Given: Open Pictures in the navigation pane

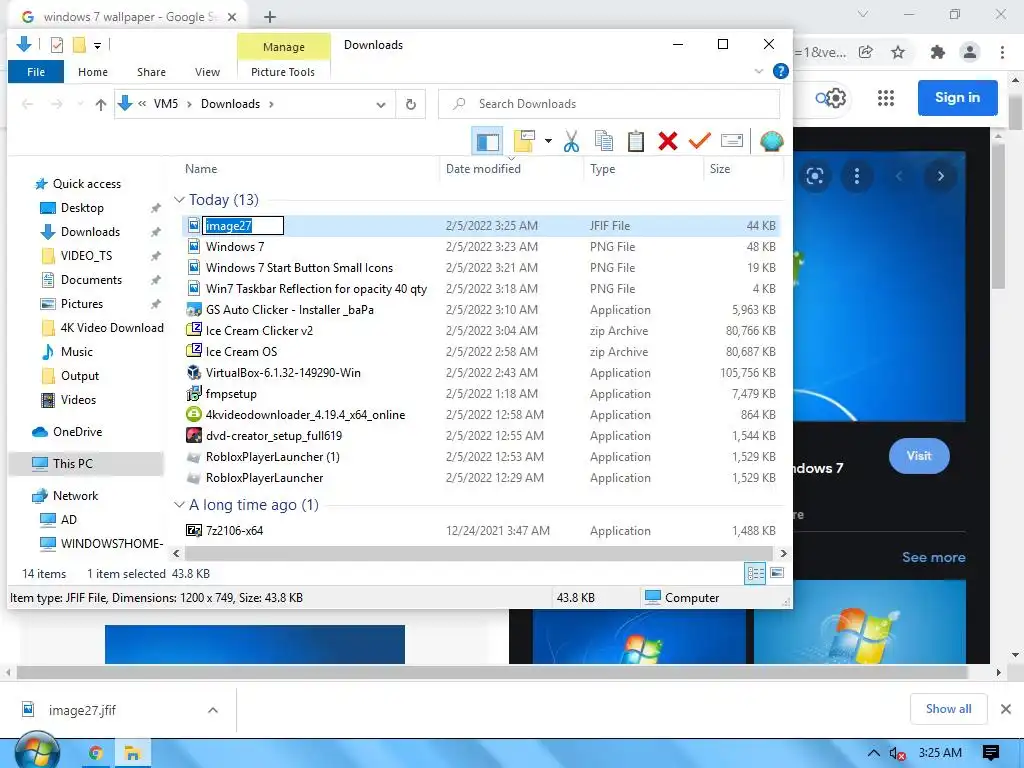Looking at the screenshot, I should (82, 304).
